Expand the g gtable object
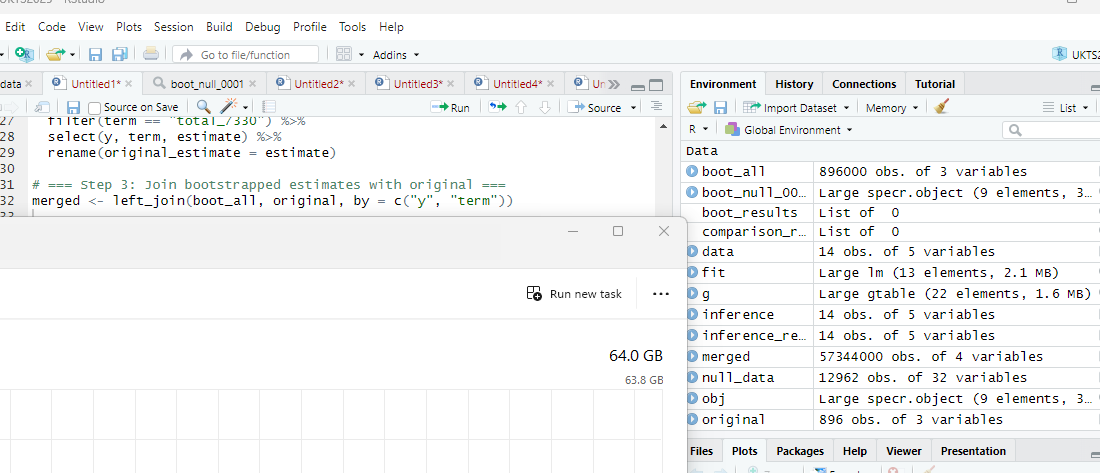Image resolution: width=1100 pixels, height=473 pixels. click(692, 293)
